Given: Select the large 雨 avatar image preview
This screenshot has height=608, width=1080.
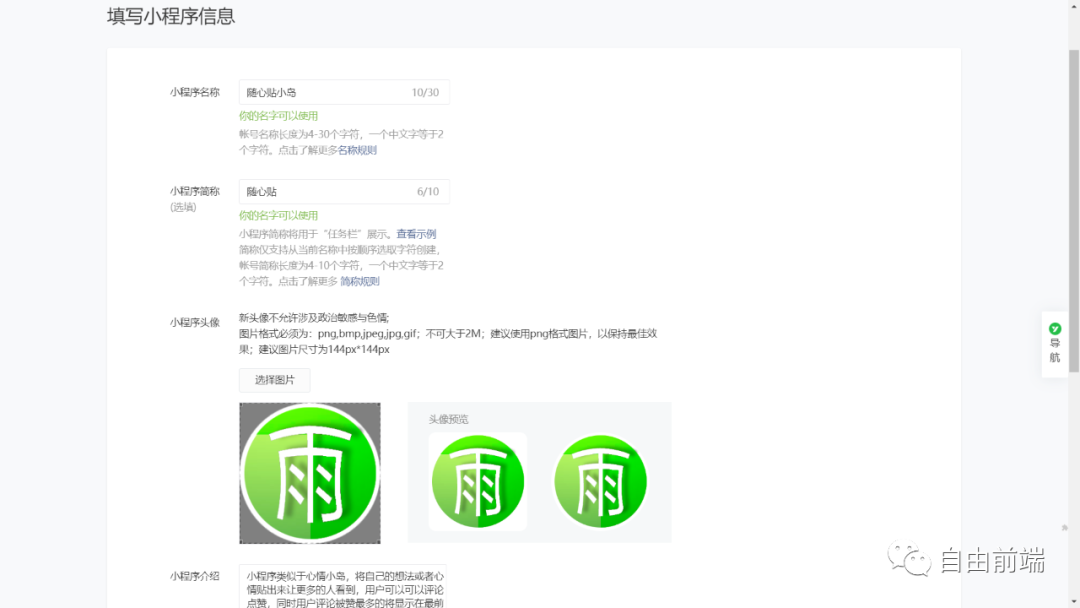Looking at the screenshot, I should tap(309, 470).
